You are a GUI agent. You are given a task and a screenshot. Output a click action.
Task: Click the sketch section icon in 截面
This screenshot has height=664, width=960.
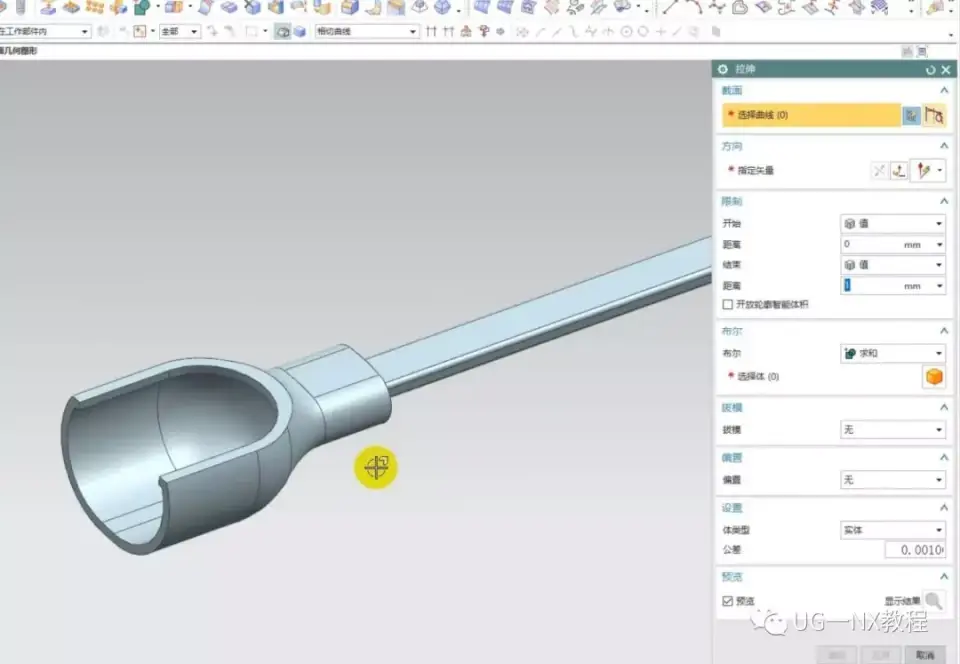point(912,115)
